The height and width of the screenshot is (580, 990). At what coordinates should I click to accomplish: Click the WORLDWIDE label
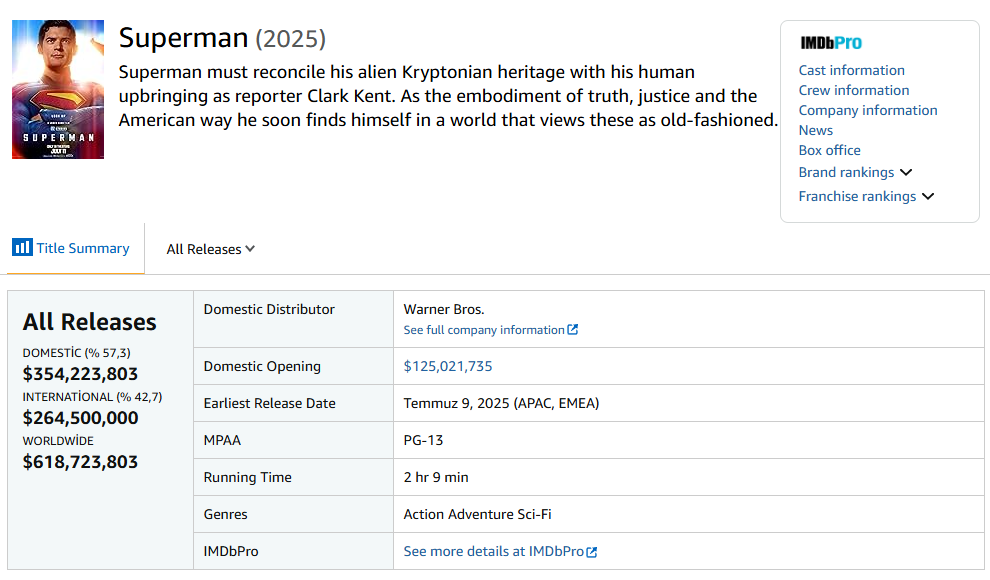tap(58, 441)
